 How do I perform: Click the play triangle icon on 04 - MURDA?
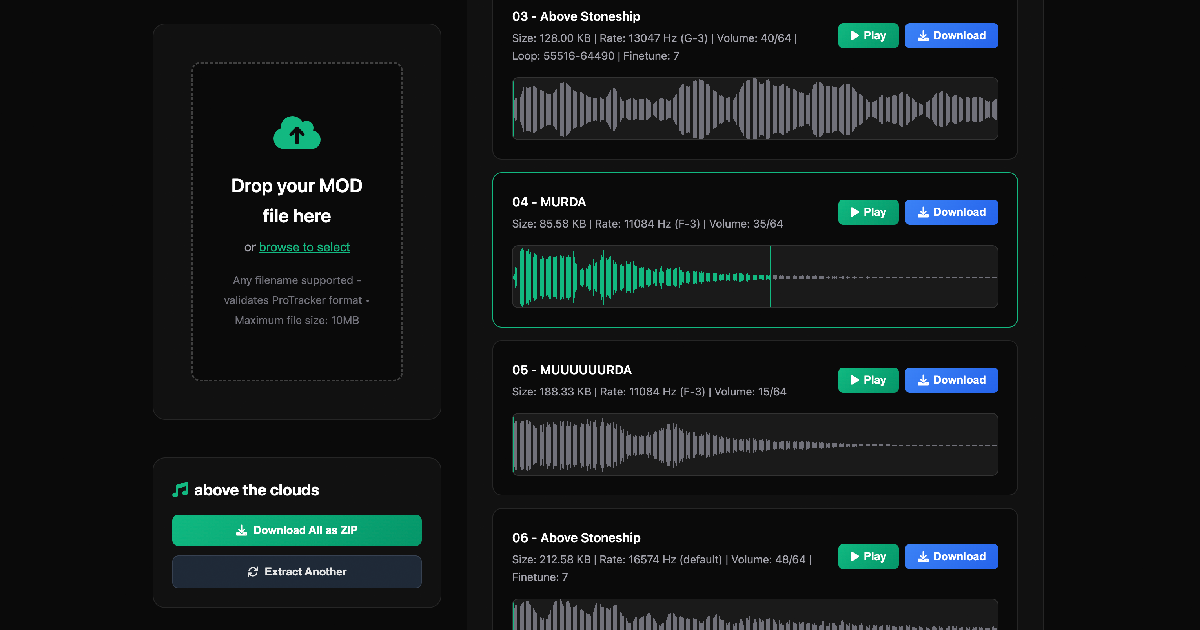tap(856, 212)
